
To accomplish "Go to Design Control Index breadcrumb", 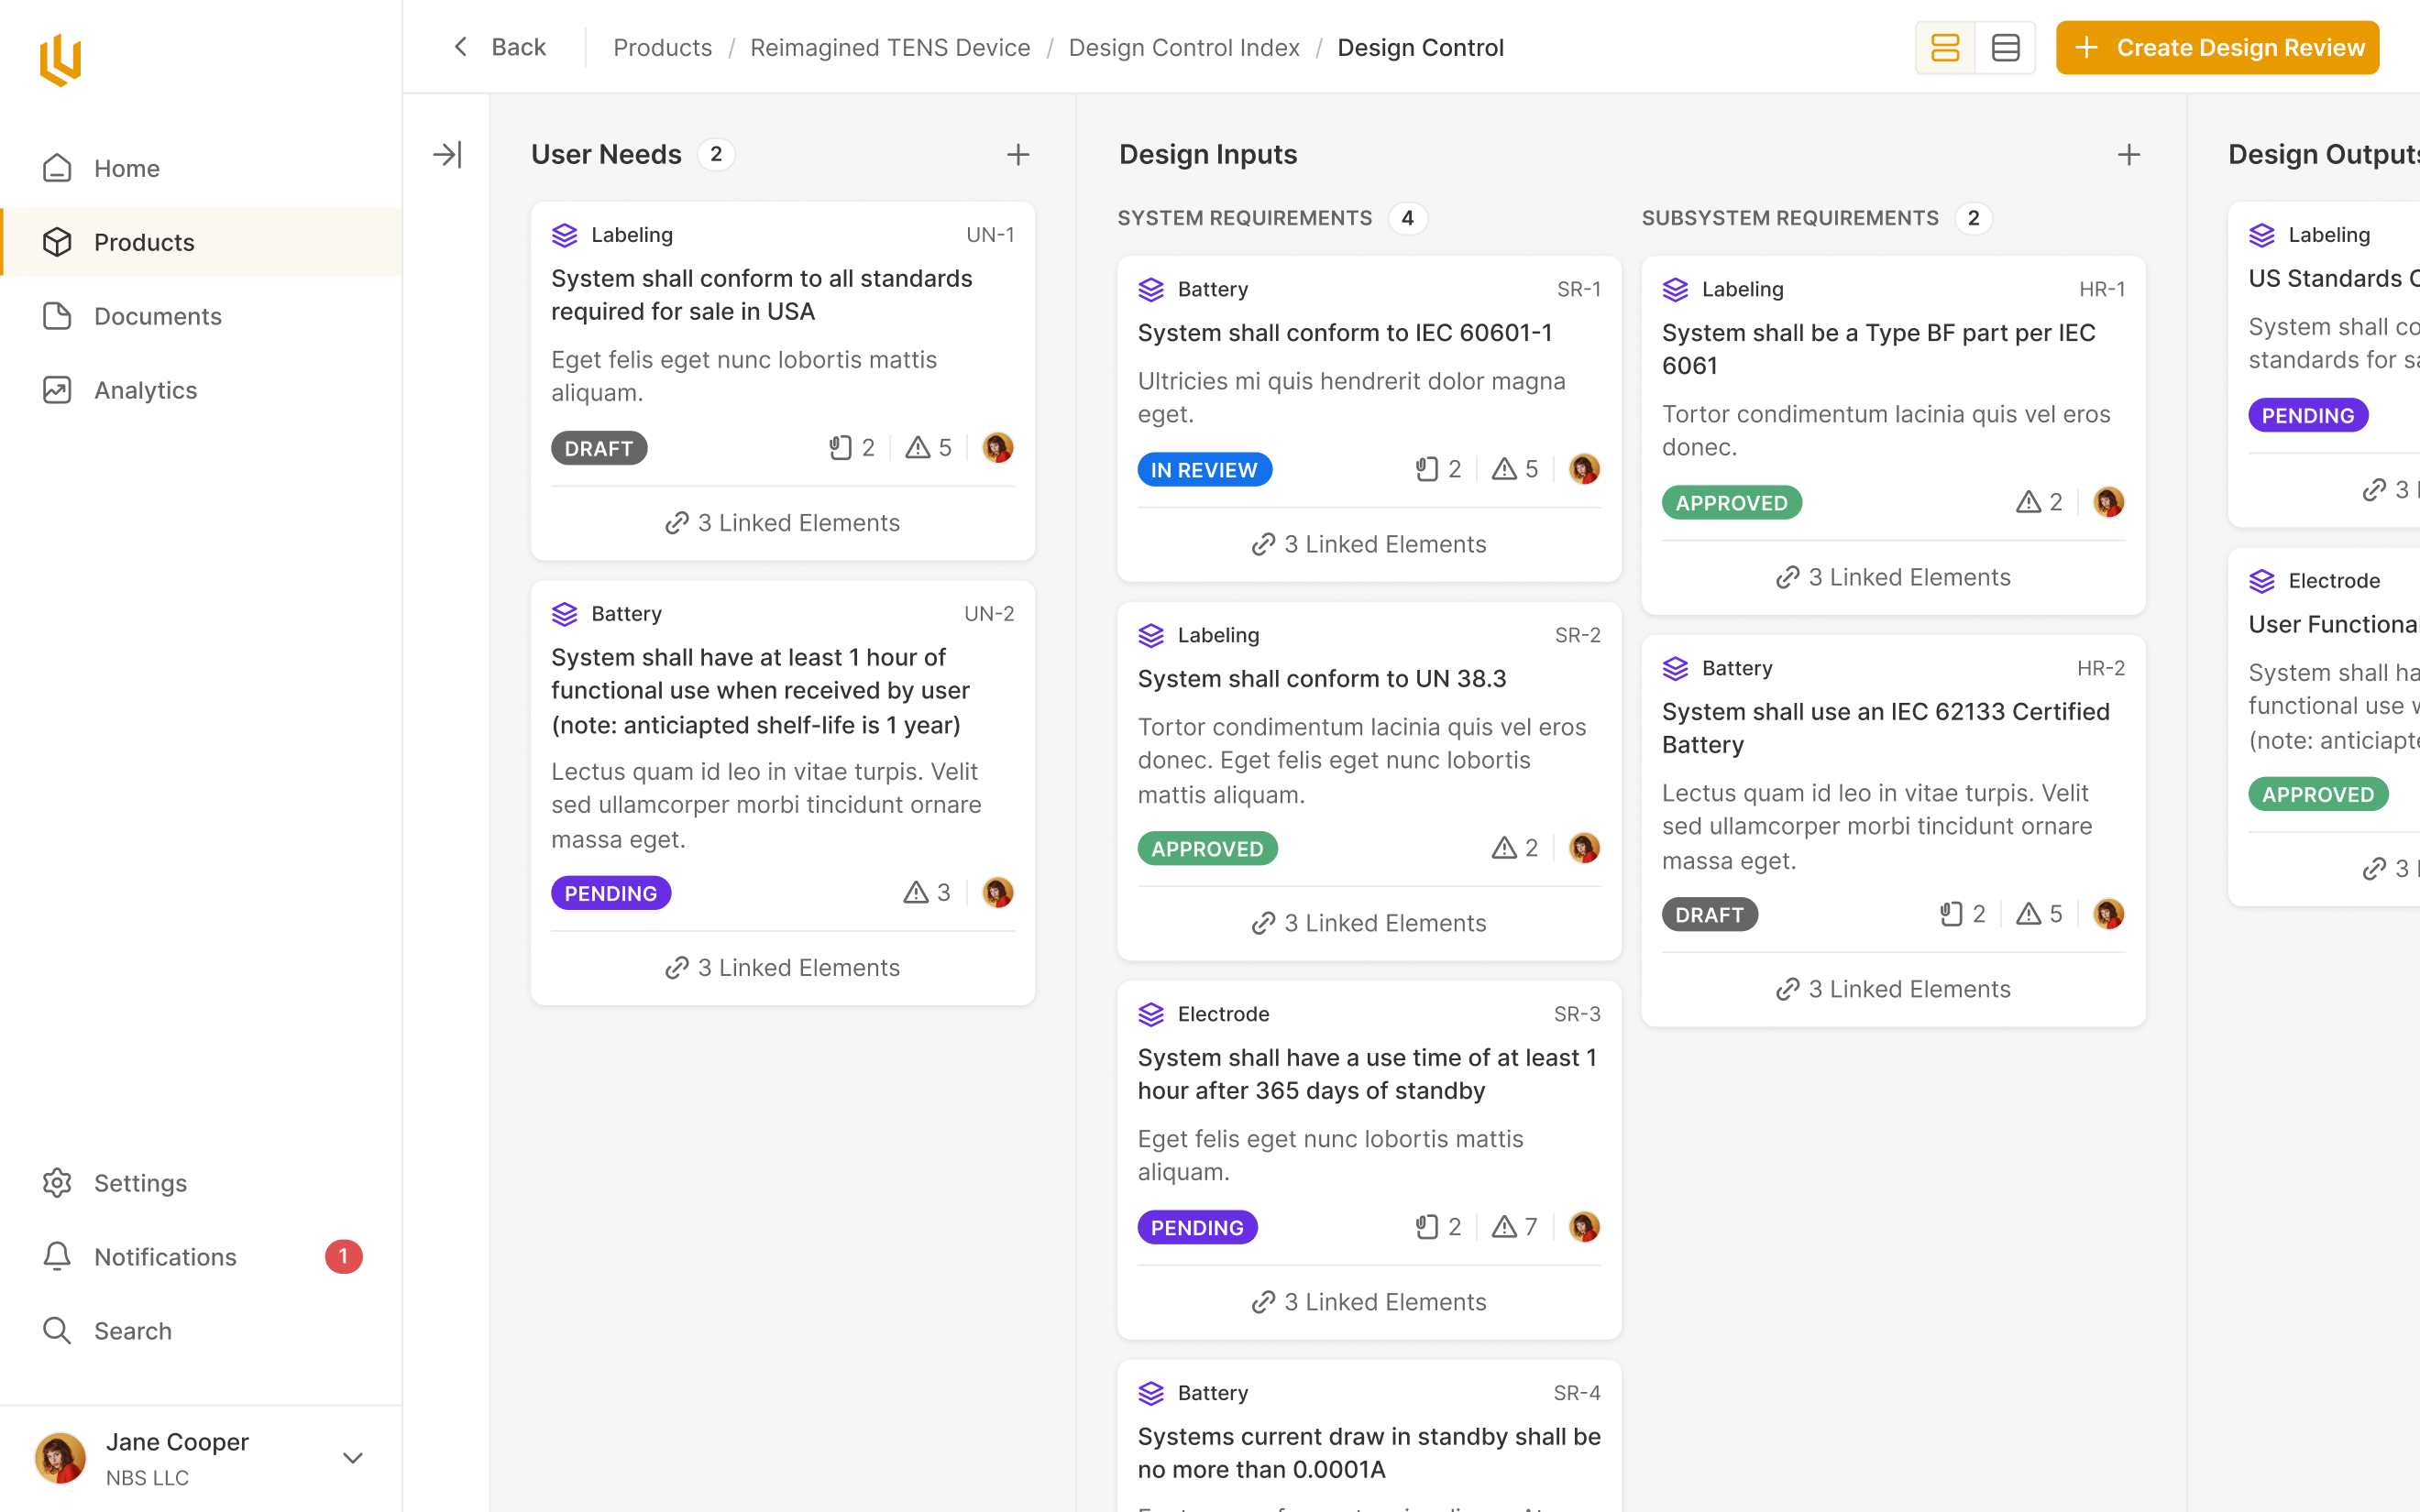I will [1183, 47].
